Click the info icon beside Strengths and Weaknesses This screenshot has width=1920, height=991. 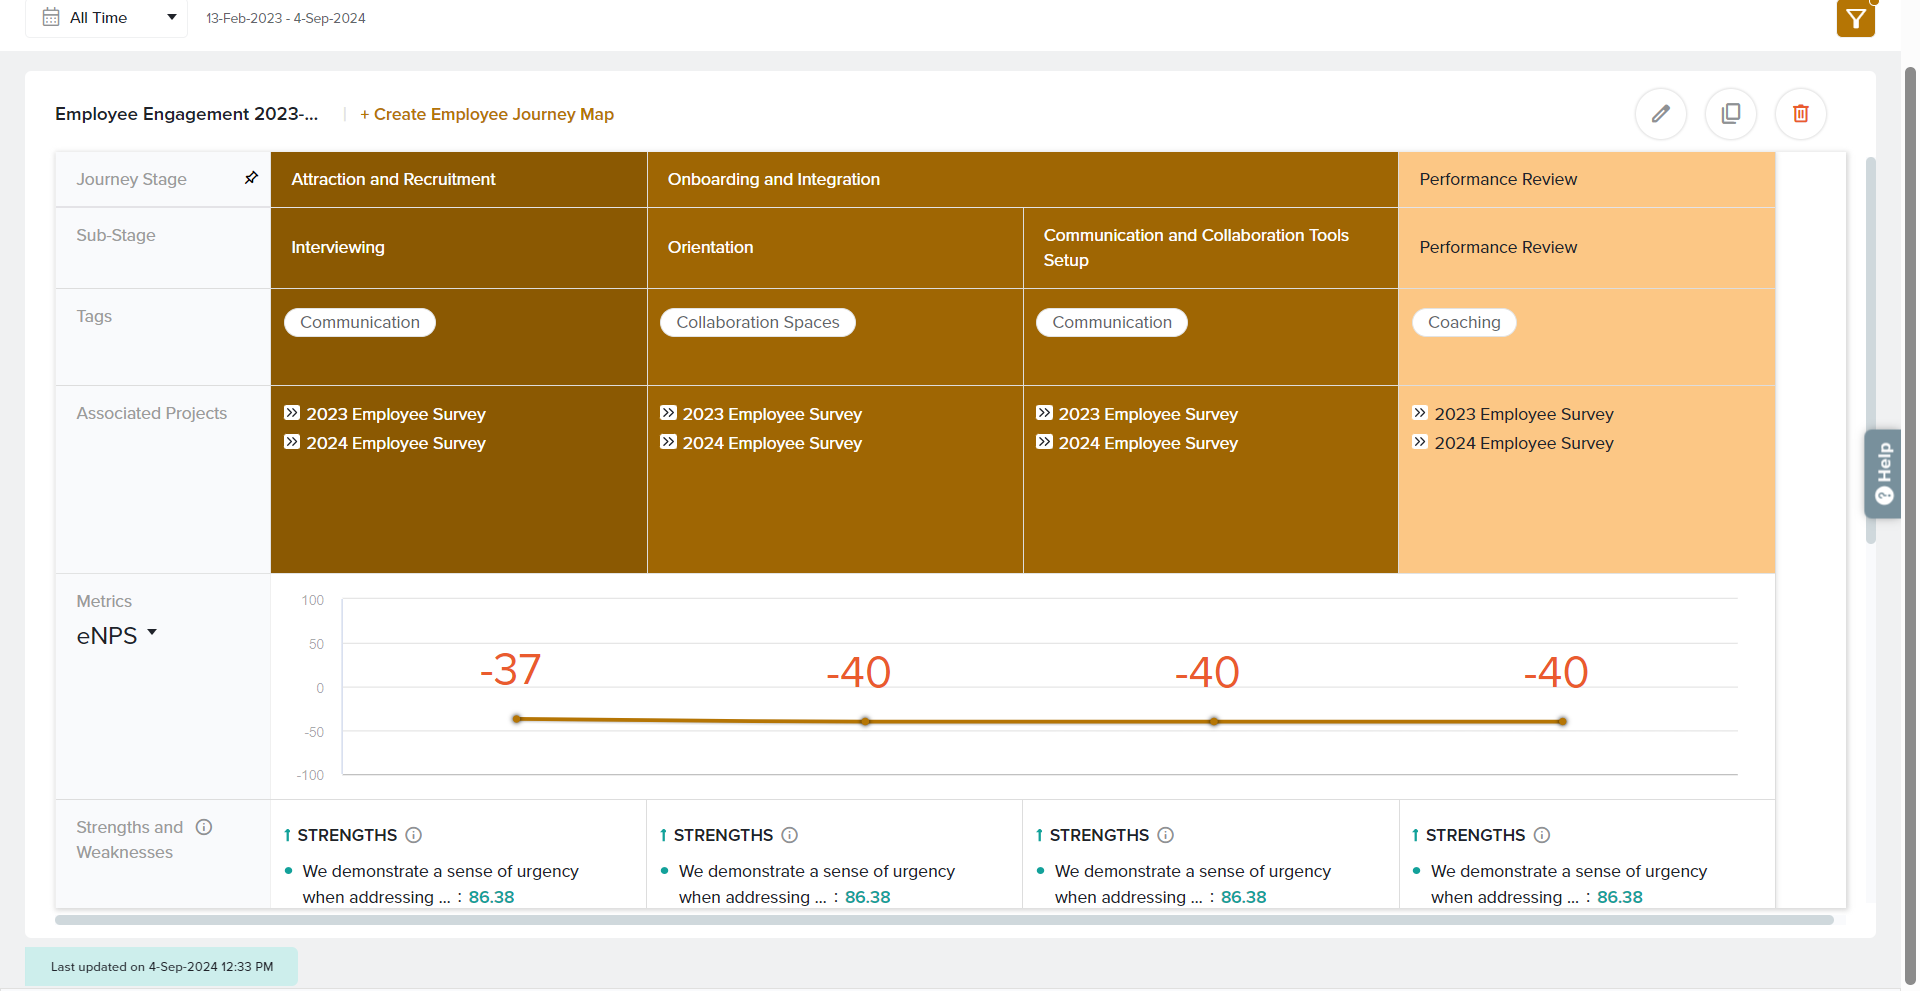click(x=204, y=827)
